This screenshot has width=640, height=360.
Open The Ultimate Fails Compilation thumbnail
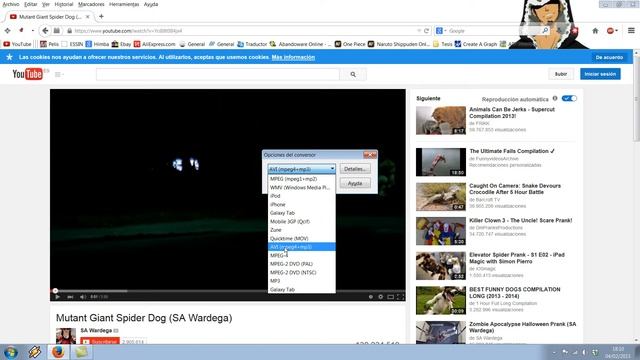coord(441,162)
